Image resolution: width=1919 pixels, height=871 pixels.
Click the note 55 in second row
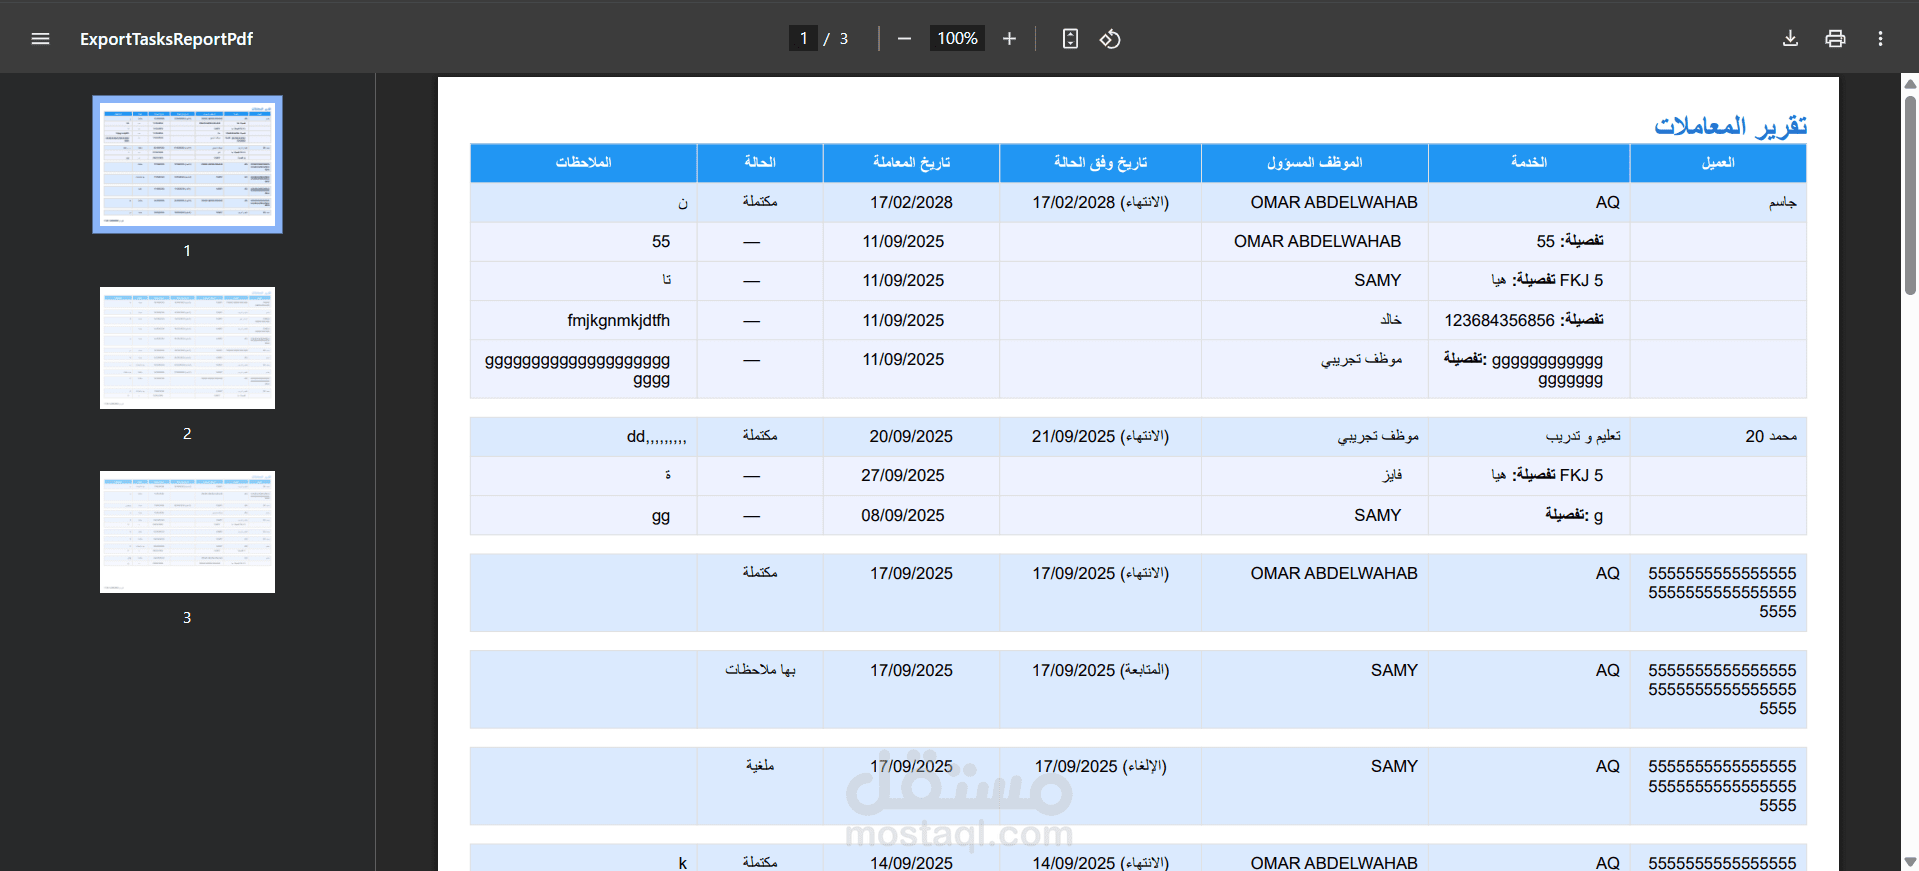click(661, 241)
